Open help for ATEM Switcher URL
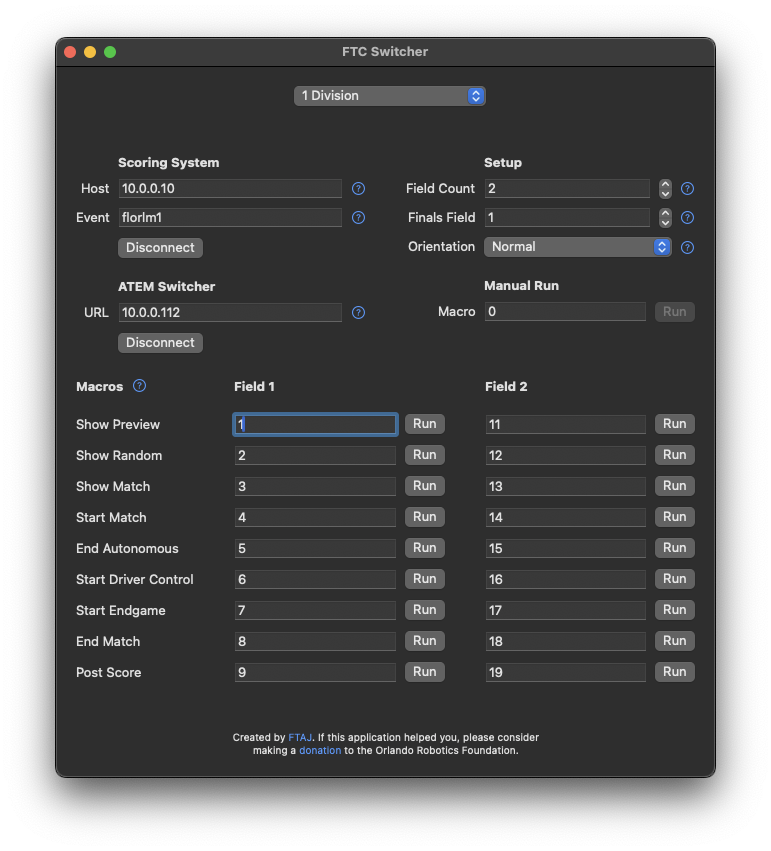This screenshot has height=851, width=771. pyautogui.click(x=358, y=313)
